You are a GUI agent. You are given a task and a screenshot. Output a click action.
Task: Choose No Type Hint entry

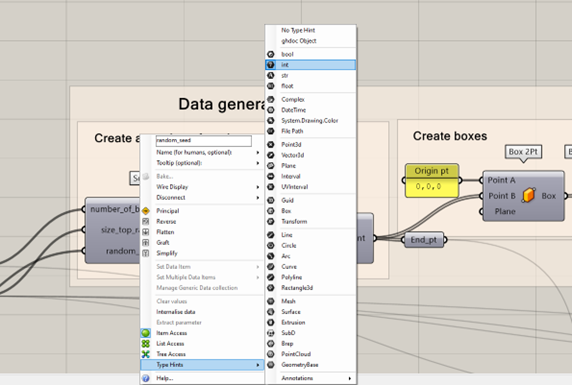(x=310, y=30)
